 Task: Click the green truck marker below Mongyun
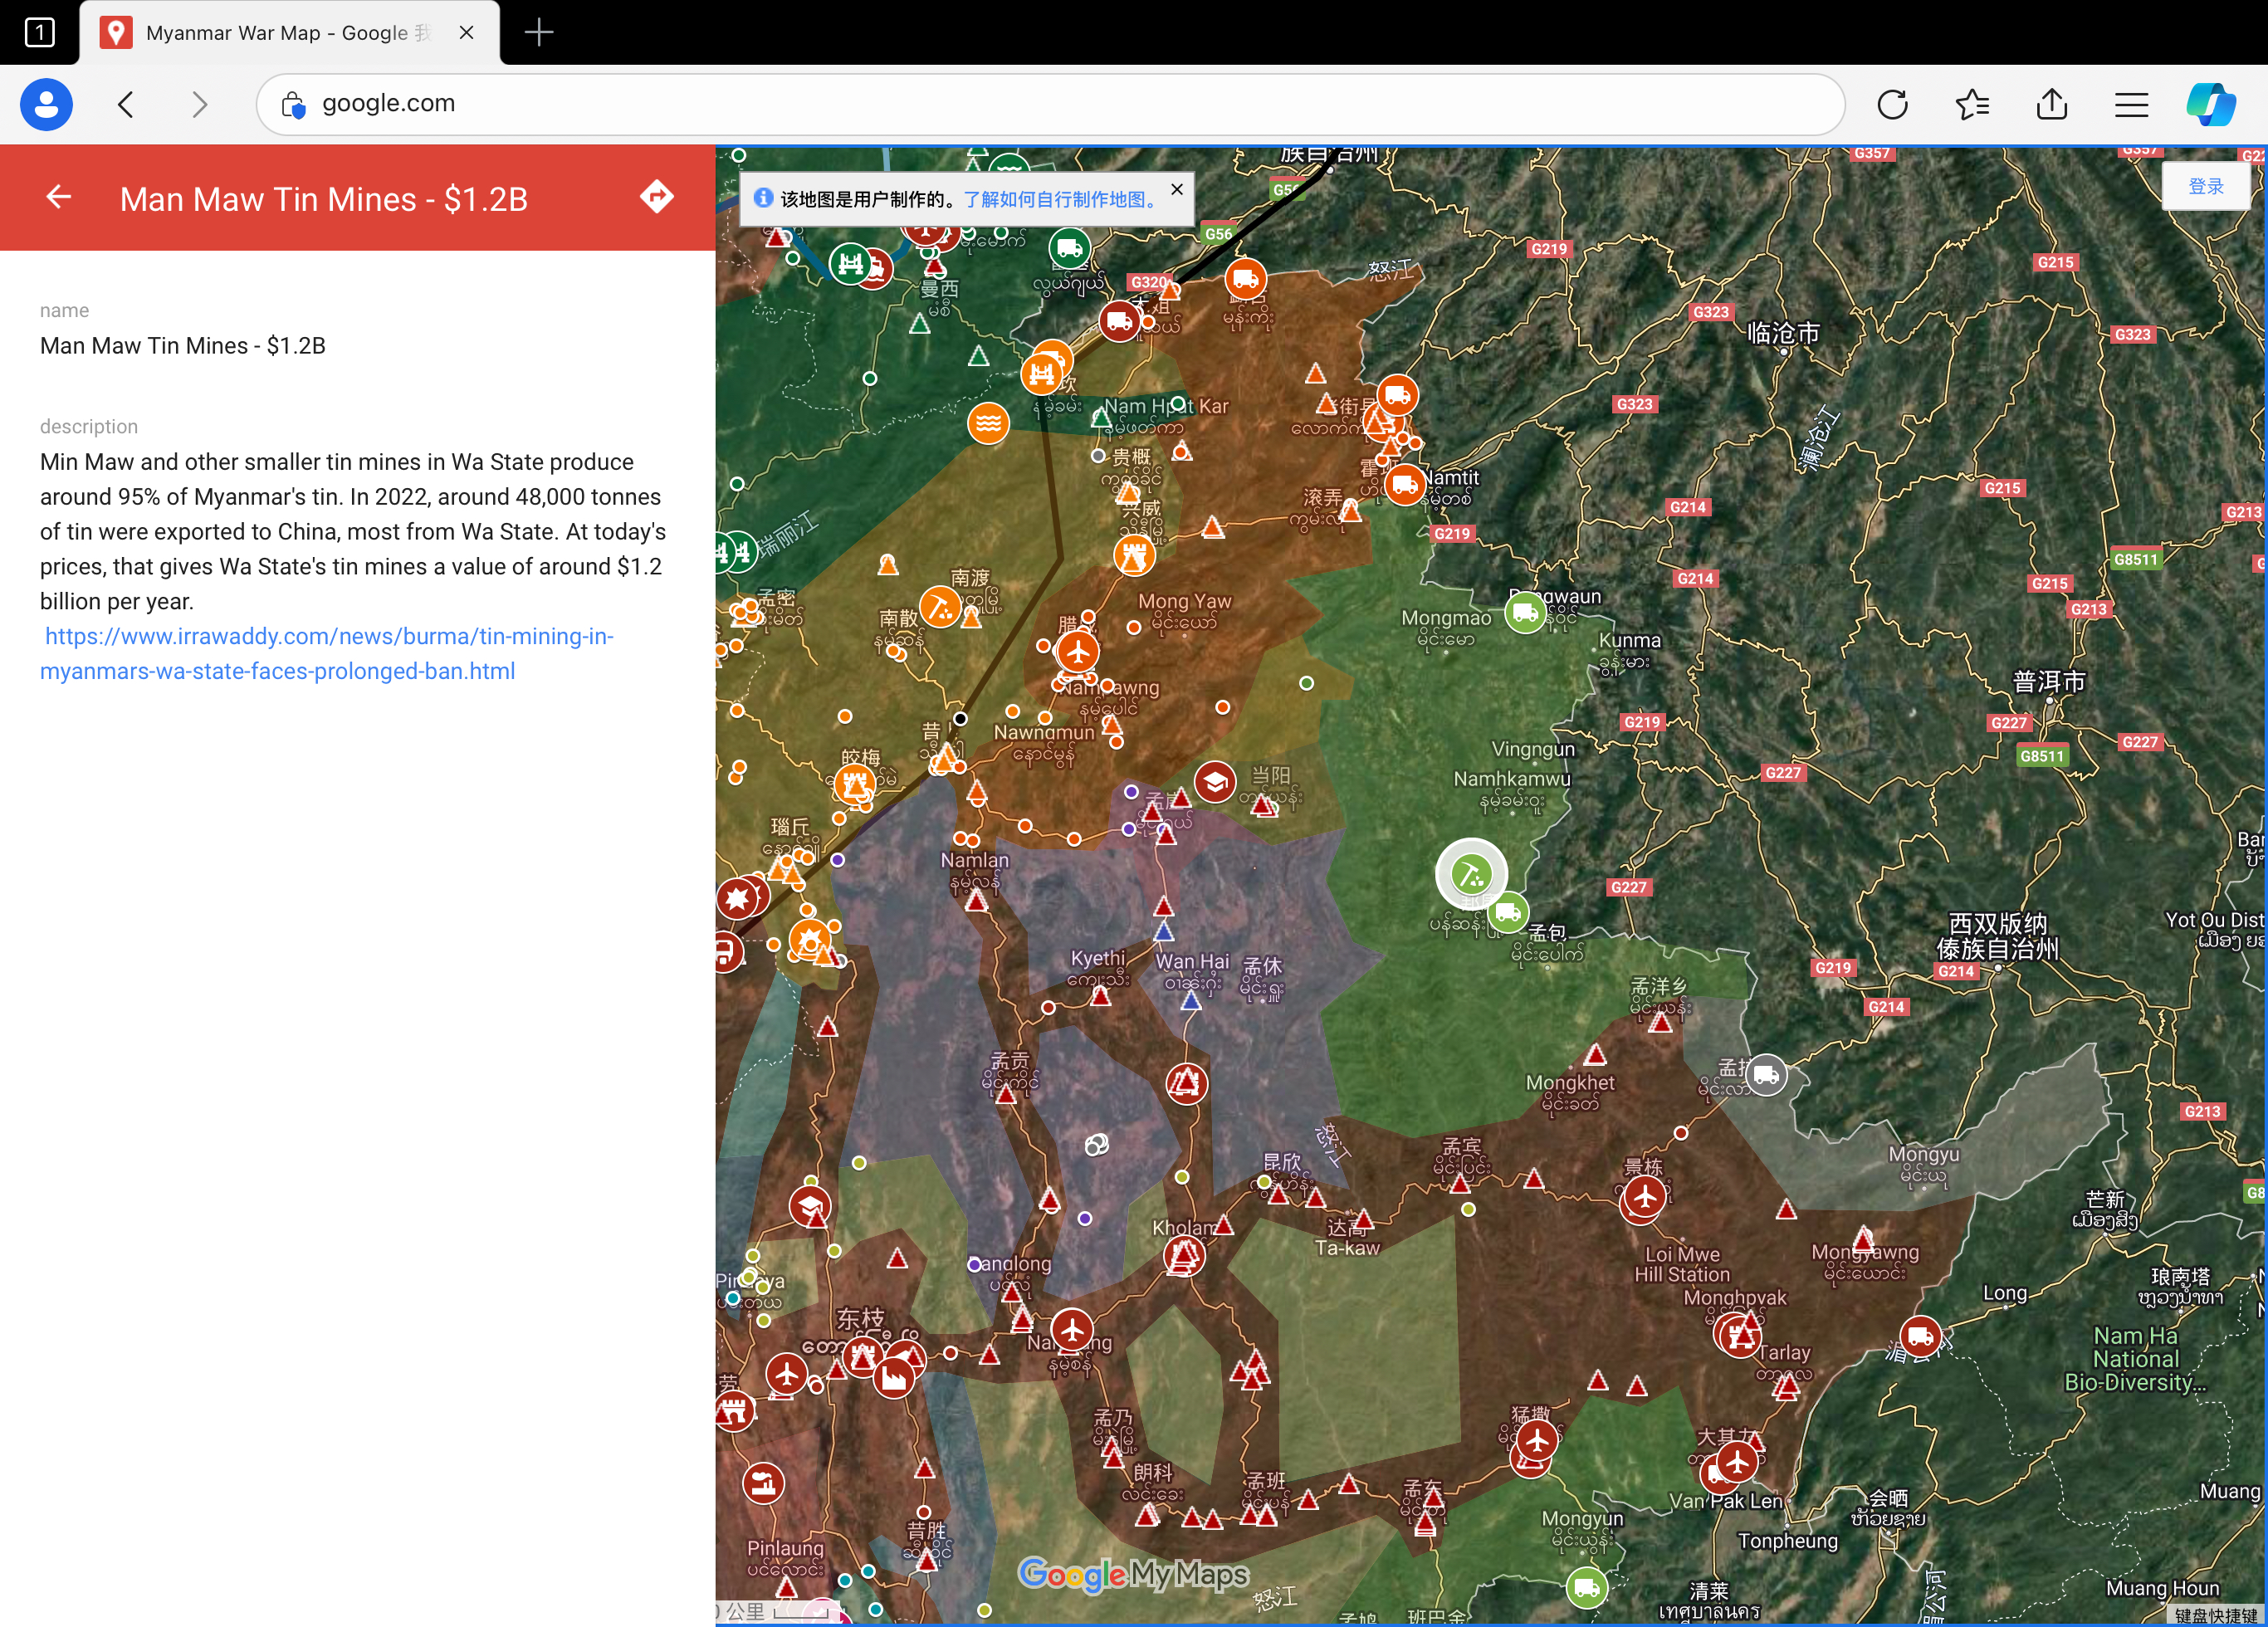[x=1587, y=1587]
